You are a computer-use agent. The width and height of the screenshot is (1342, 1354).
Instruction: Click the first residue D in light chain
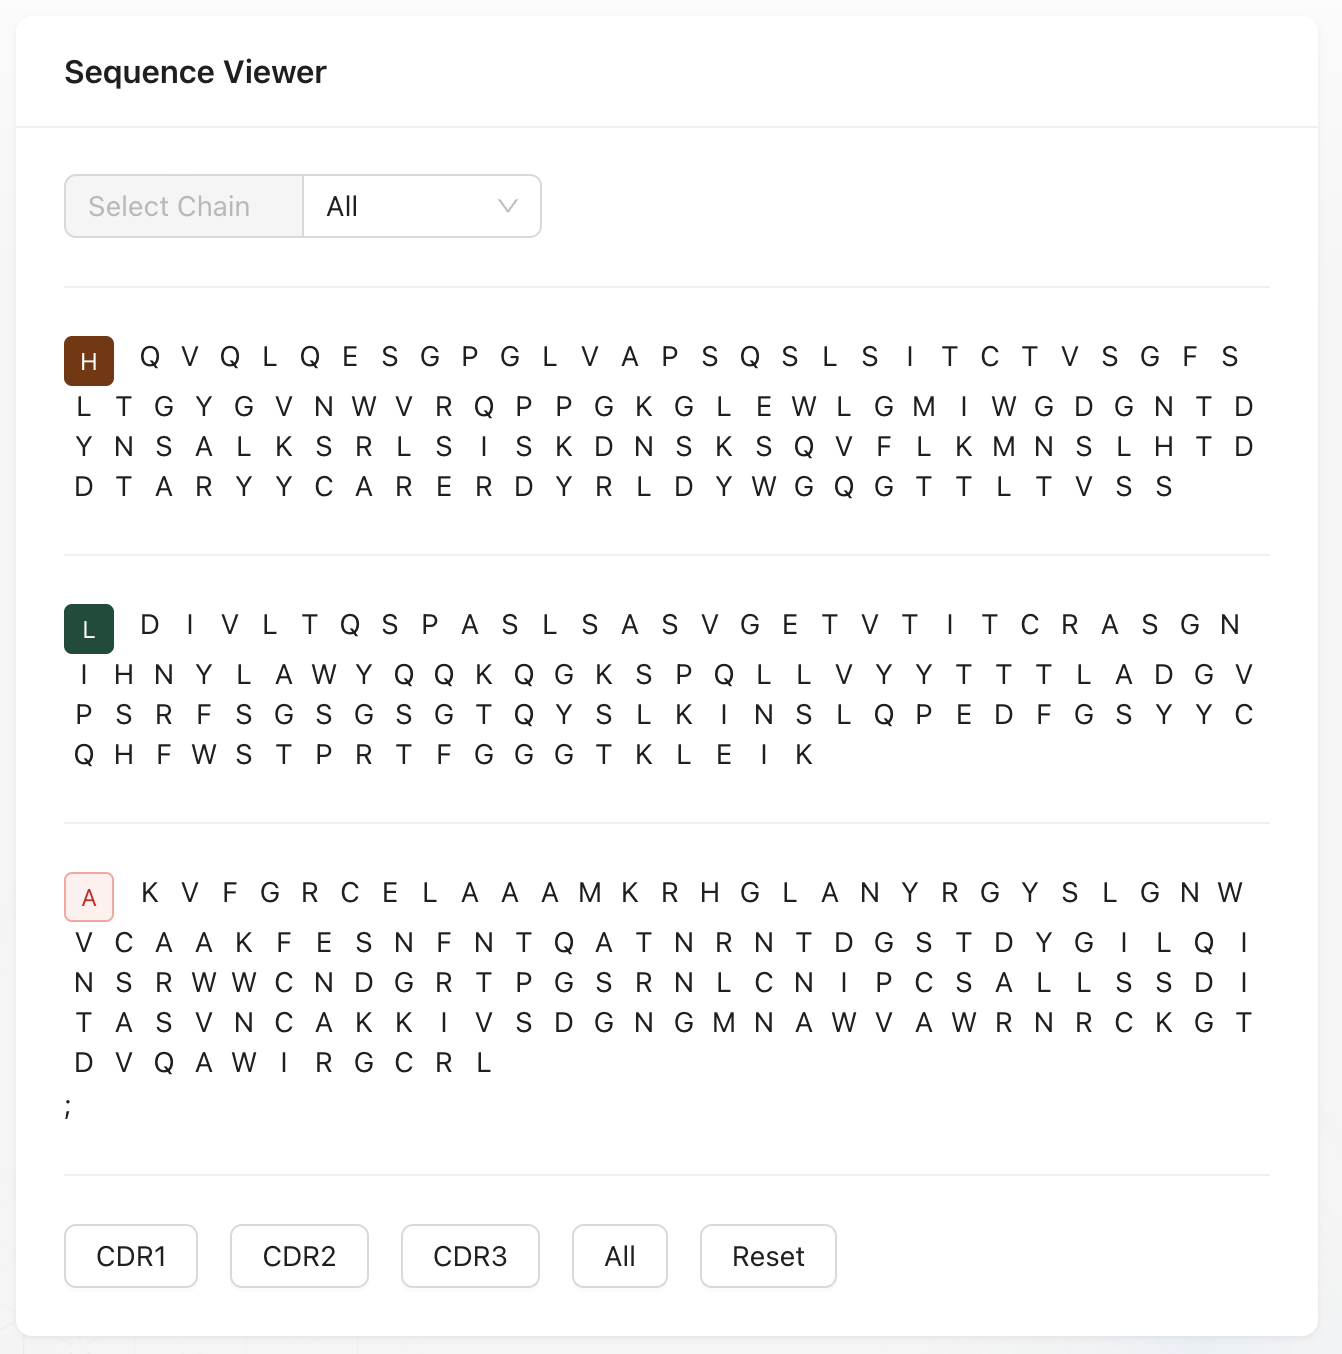pyautogui.click(x=148, y=625)
